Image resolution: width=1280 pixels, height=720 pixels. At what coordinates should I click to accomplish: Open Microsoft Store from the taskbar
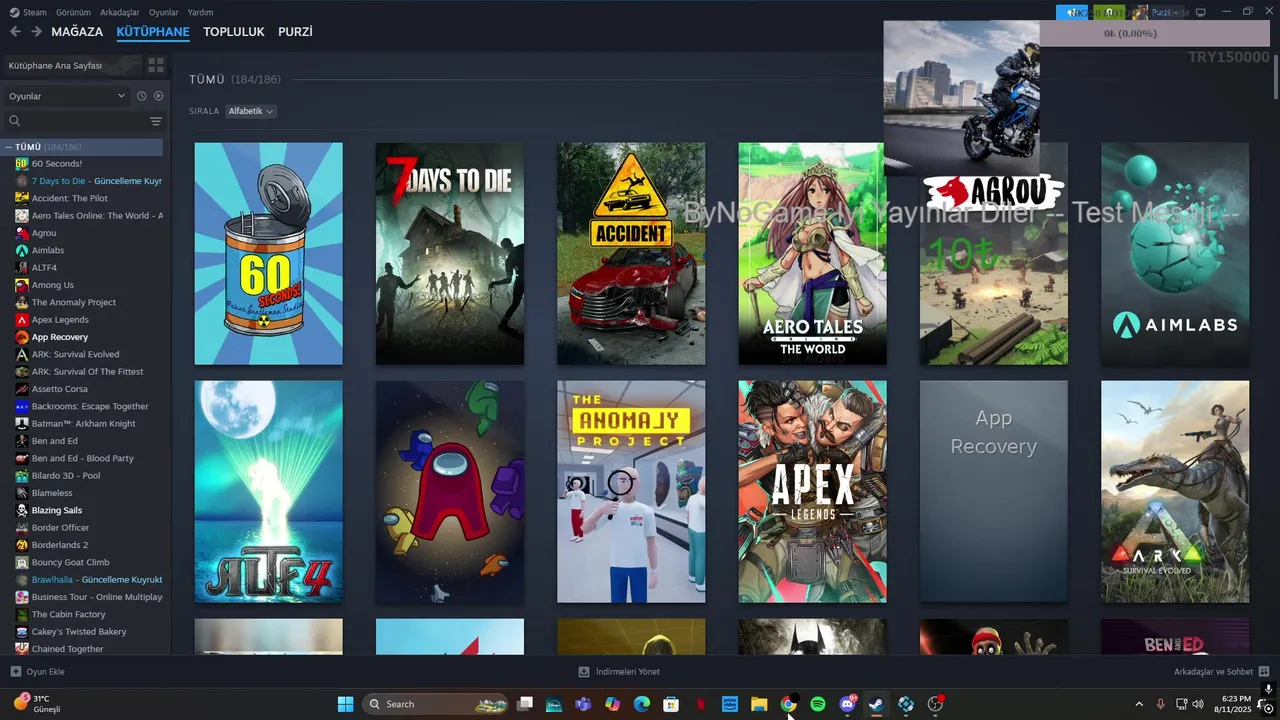671,704
